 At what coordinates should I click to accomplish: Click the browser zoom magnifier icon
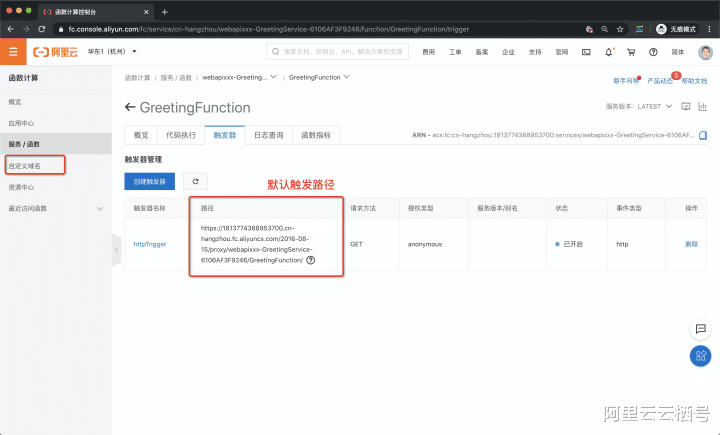tap(604, 29)
